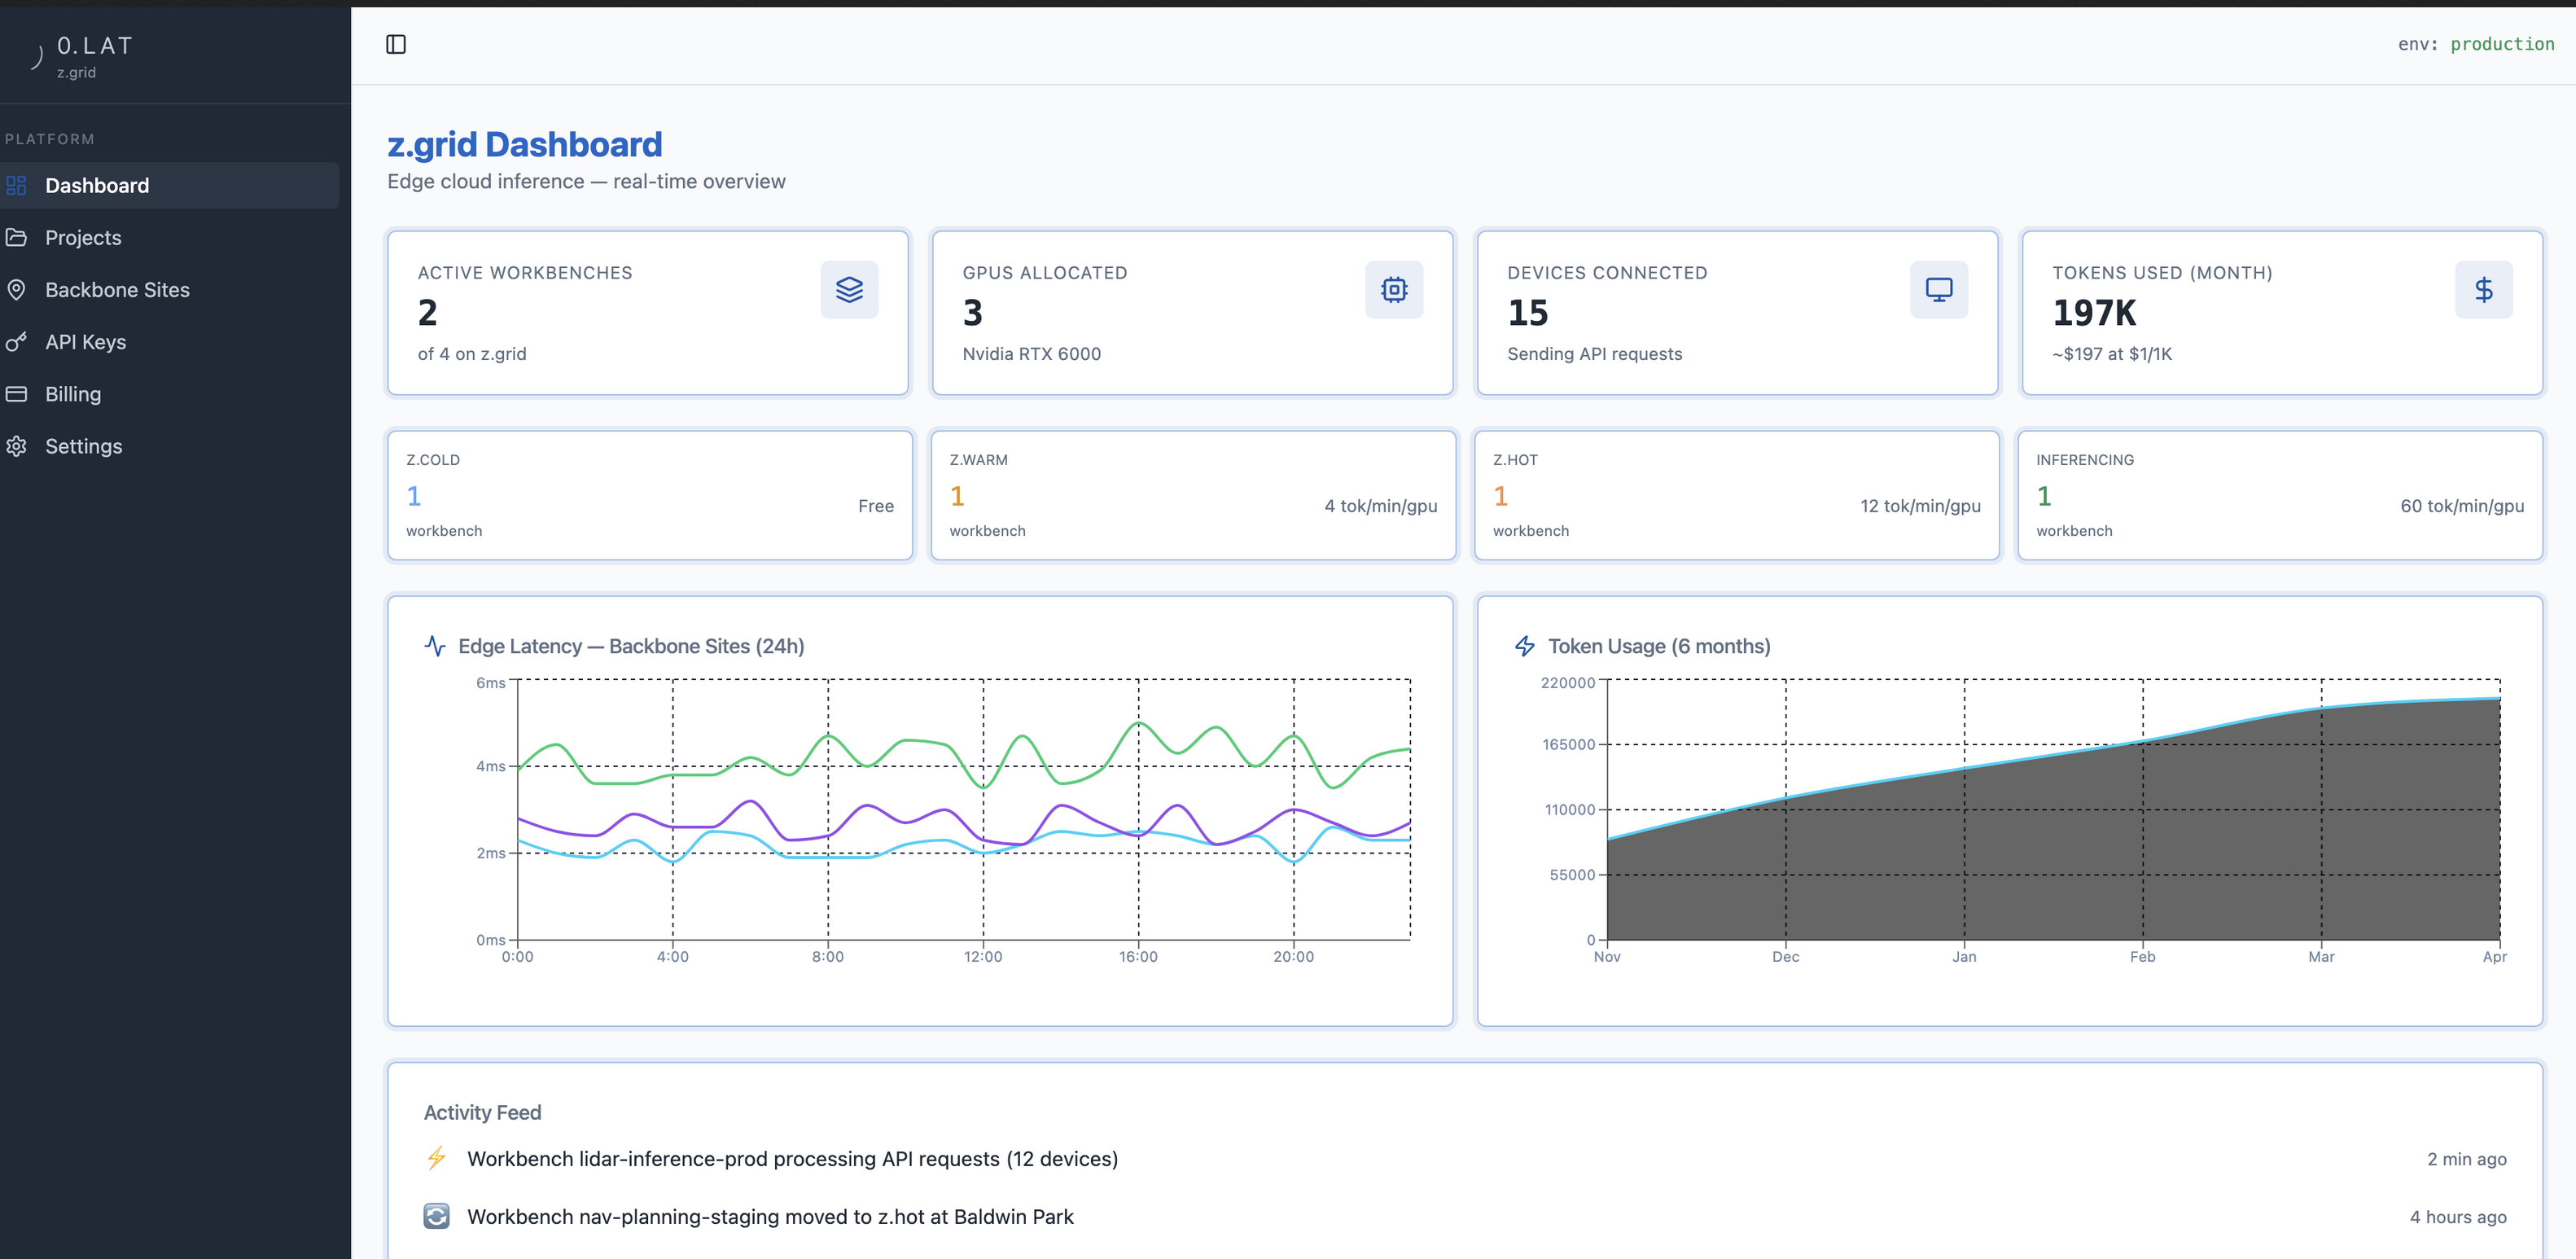The width and height of the screenshot is (2576, 1259).
Task: Click the pulse icon next to Edge Latency
Action: 435,646
